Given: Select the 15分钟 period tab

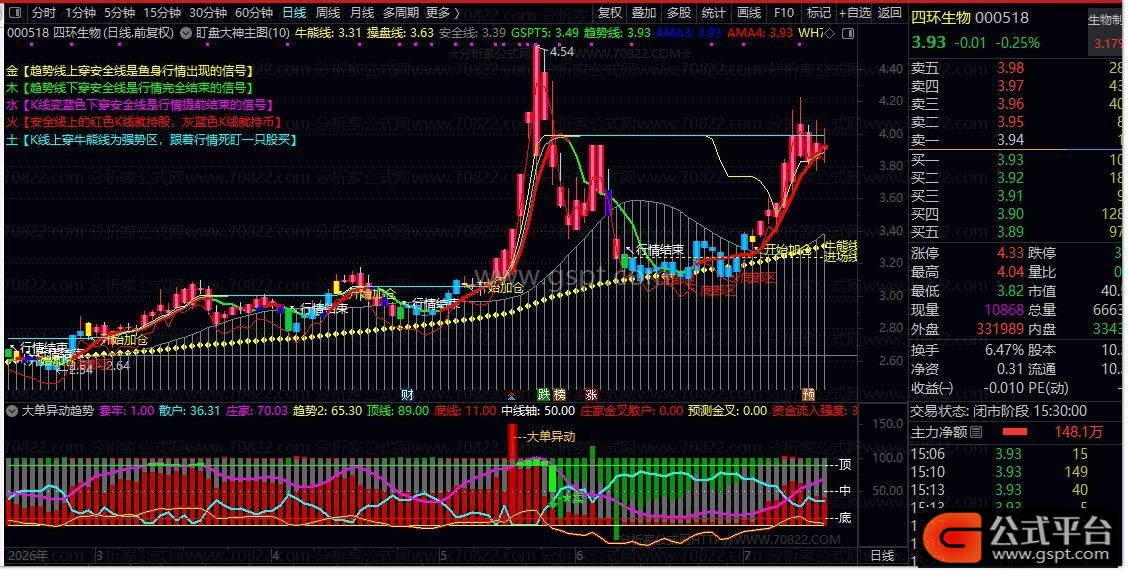Looking at the screenshot, I should (x=161, y=12).
